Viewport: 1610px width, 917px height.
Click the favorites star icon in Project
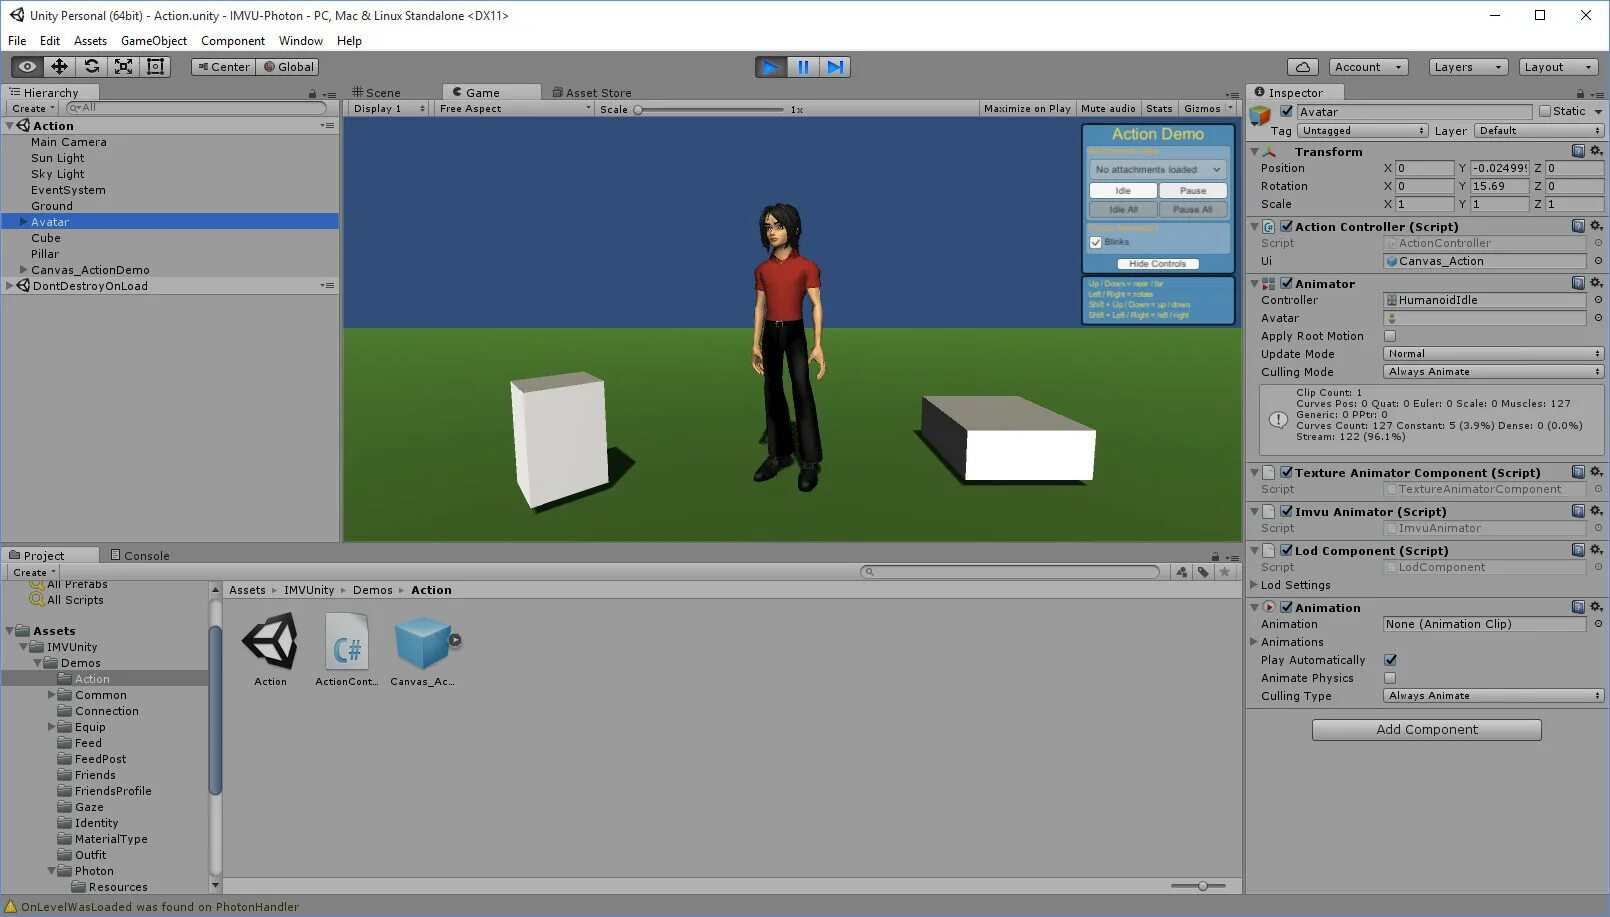[x=1224, y=572]
